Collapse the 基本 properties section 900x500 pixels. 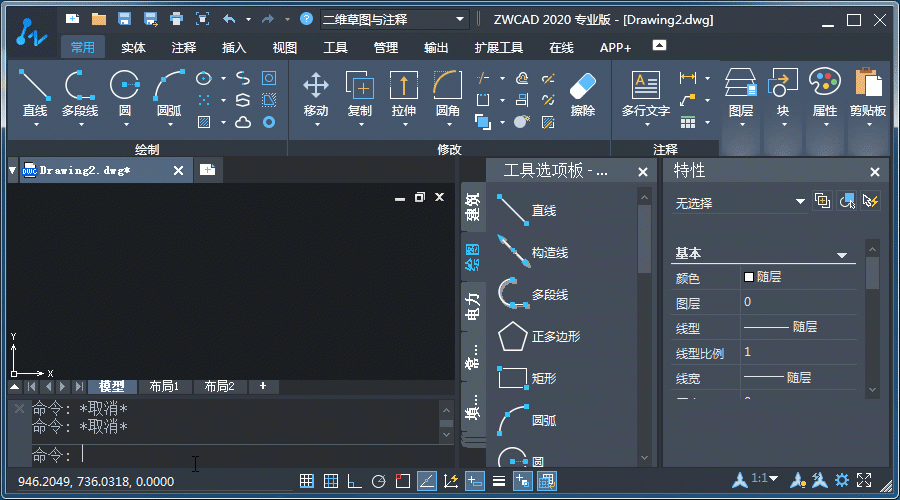[842, 254]
